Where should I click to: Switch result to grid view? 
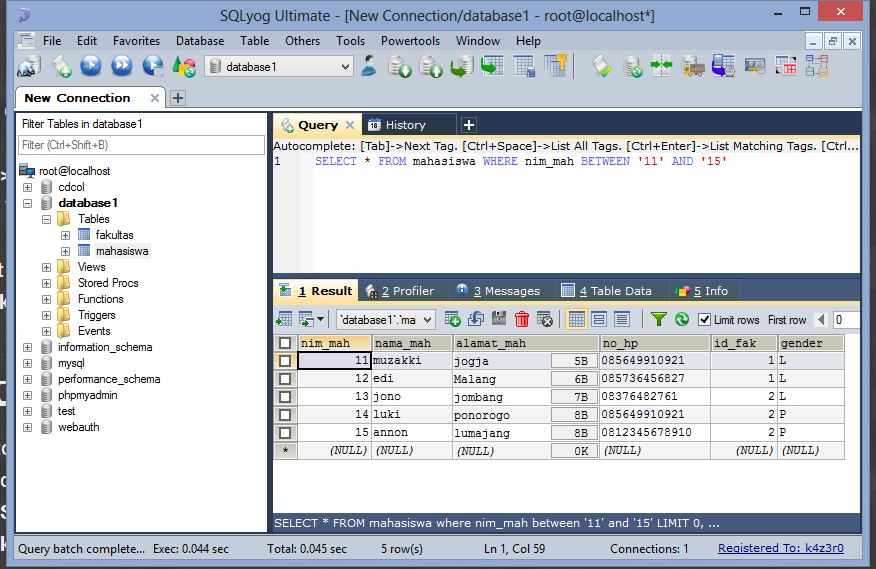(x=577, y=319)
